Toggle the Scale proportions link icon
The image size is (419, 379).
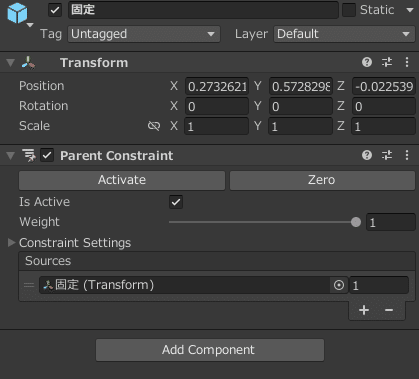154,126
